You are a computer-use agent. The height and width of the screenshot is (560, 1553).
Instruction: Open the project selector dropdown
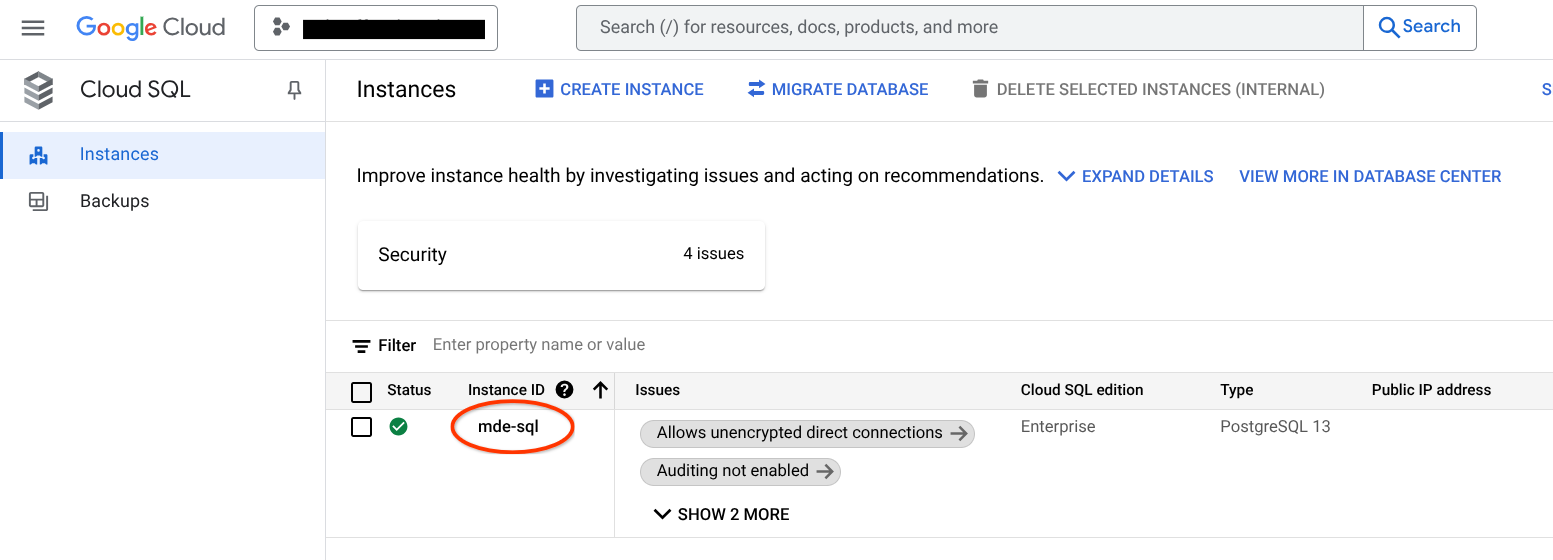point(376,28)
